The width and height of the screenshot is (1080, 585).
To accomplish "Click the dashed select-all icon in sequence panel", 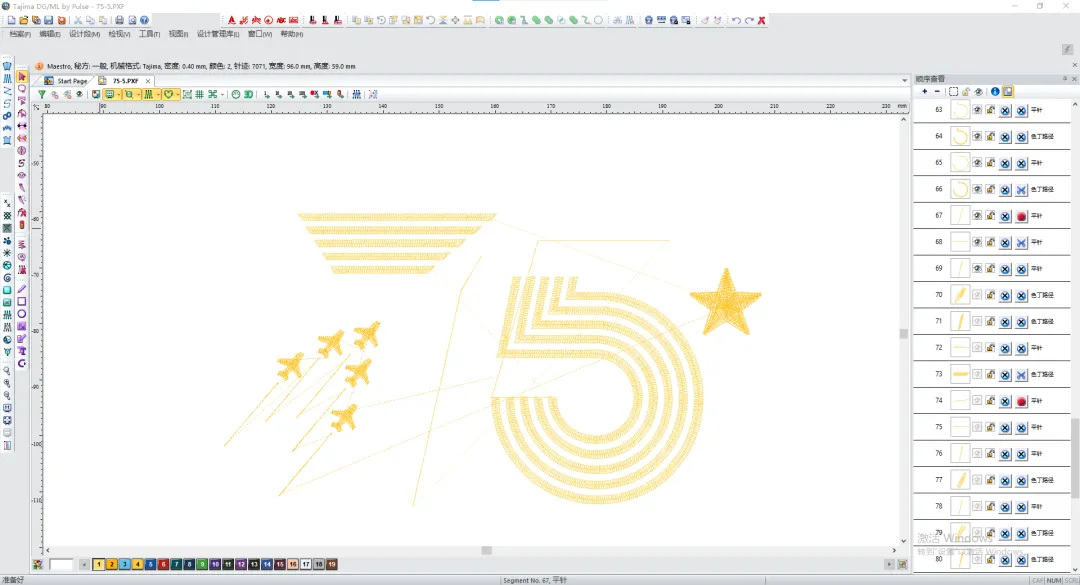I will (x=953, y=92).
